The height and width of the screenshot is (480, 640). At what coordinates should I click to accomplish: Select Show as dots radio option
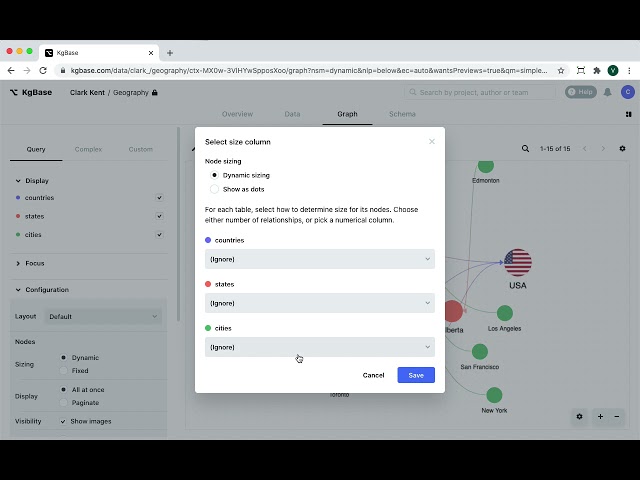point(214,189)
